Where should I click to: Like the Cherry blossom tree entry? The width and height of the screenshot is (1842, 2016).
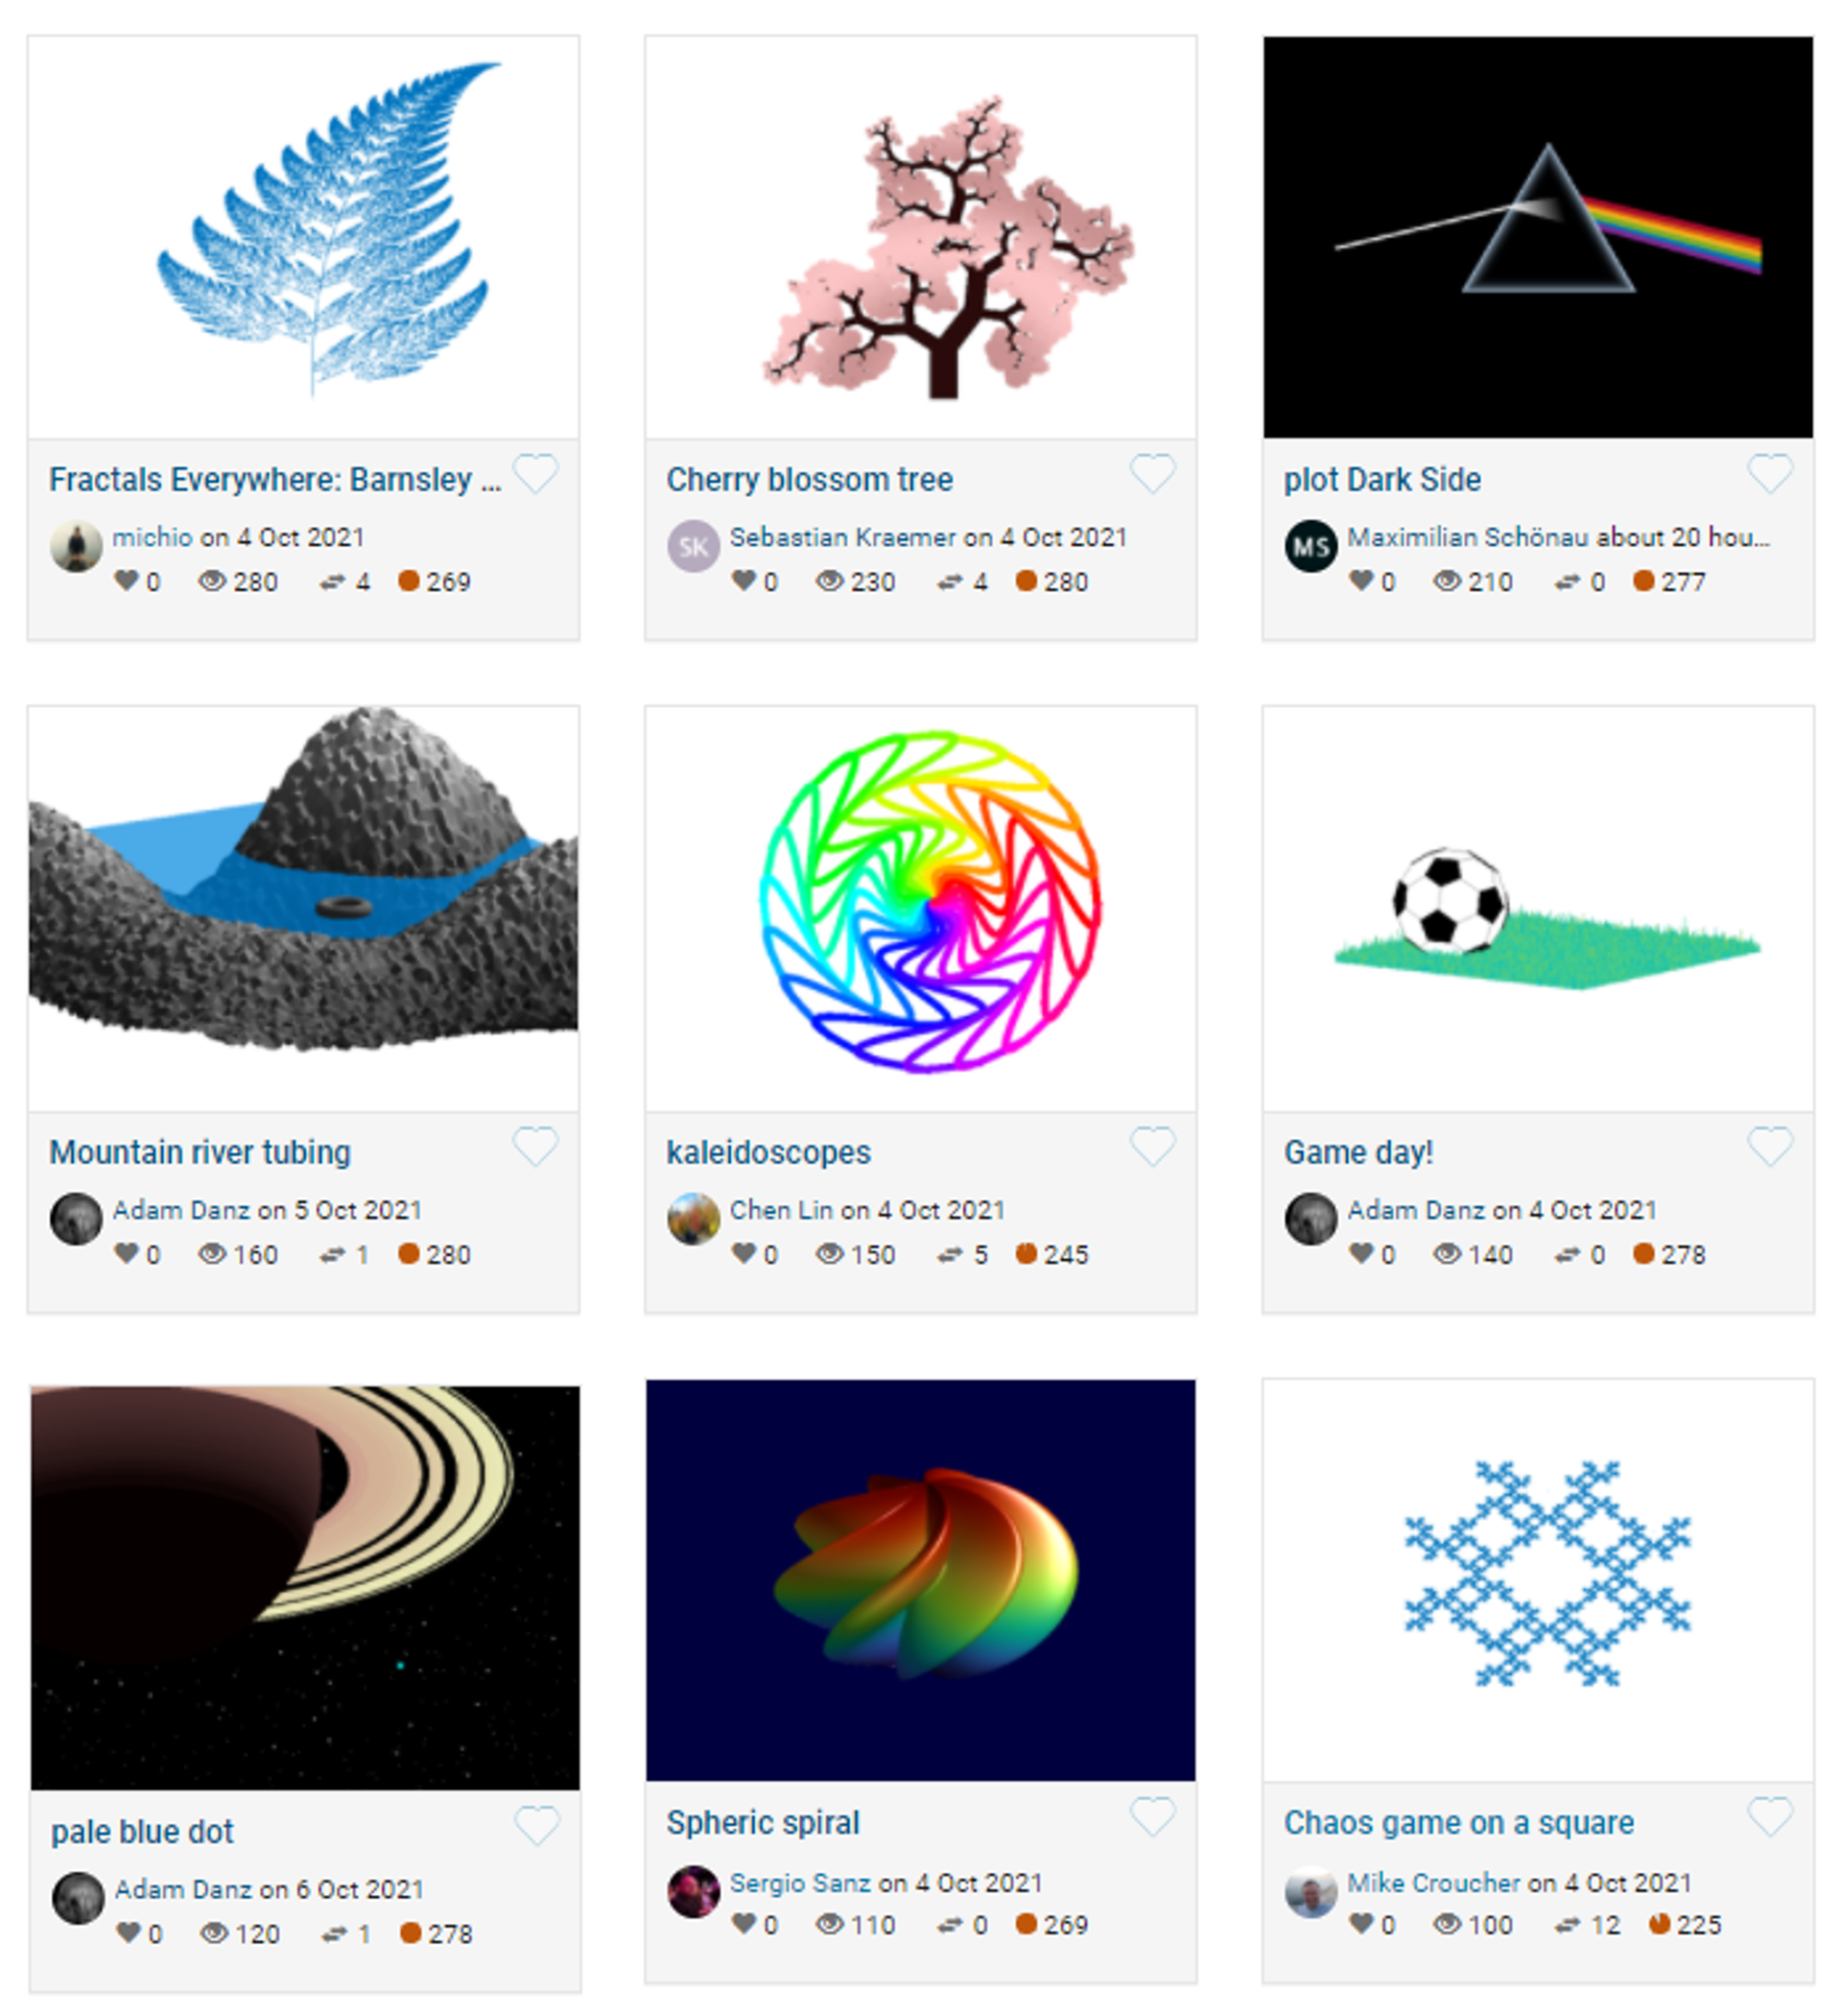(x=1152, y=473)
